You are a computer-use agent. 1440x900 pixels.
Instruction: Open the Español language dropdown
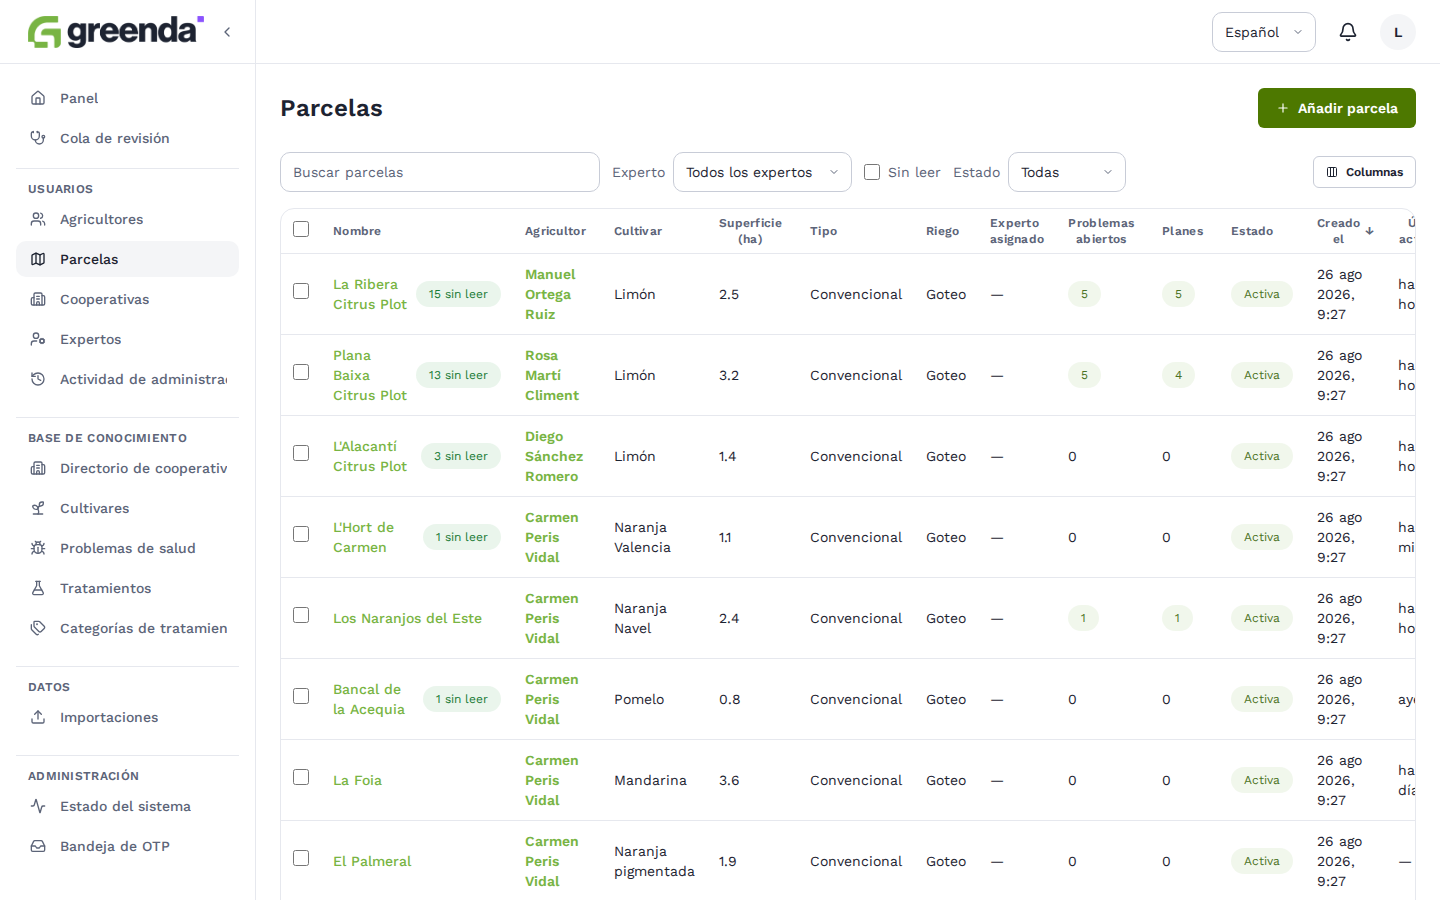click(1264, 32)
